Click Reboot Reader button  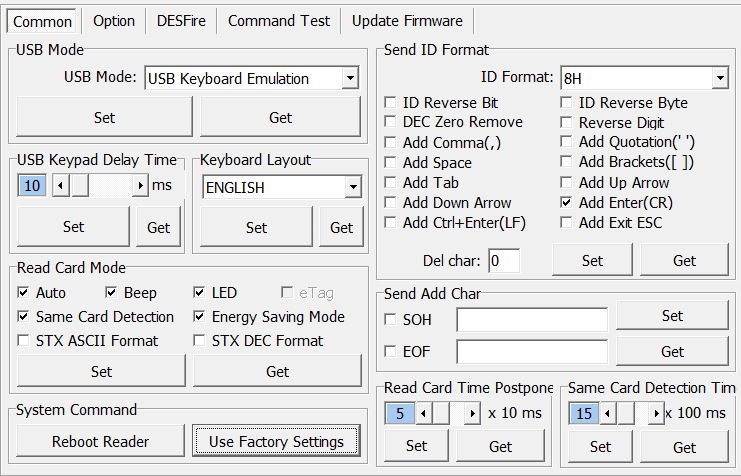coord(101,441)
